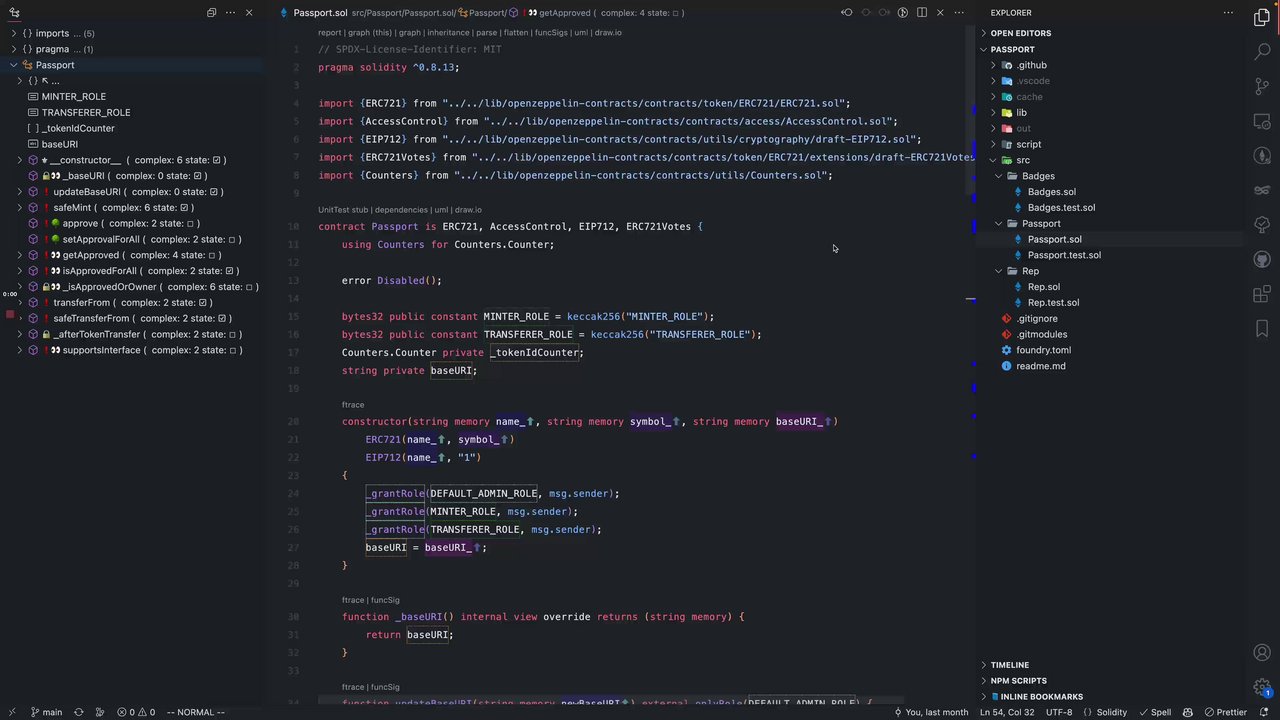The image size is (1280, 720).
Task: Open the errors and warnings status indicator
Action: [136, 712]
